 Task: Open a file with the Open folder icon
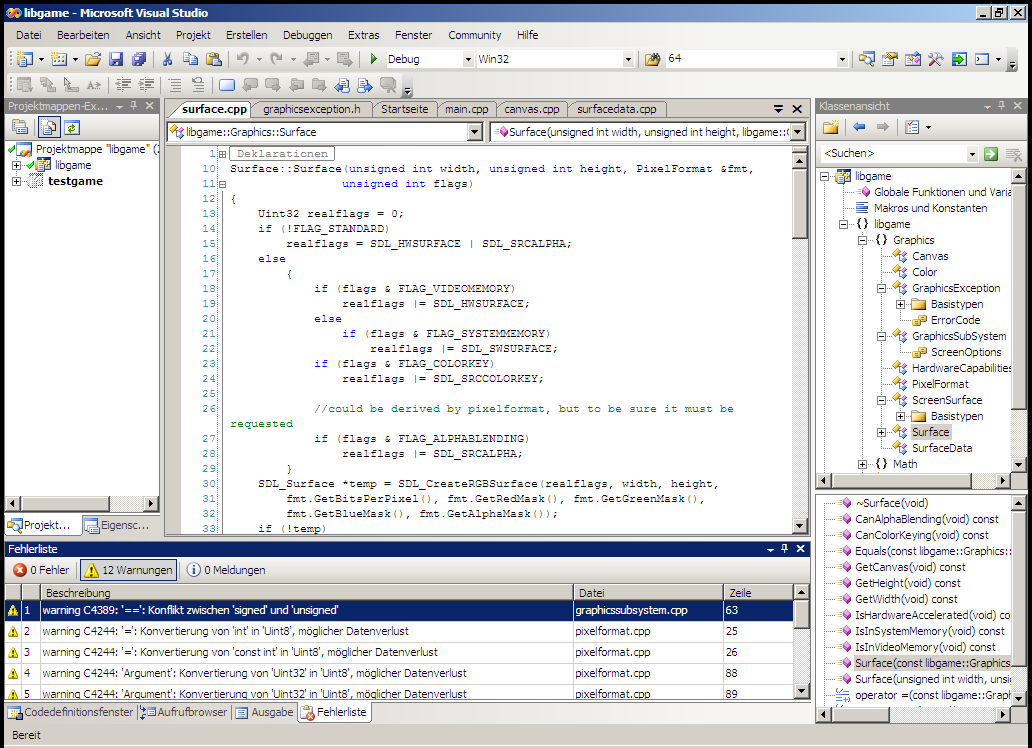[x=93, y=59]
